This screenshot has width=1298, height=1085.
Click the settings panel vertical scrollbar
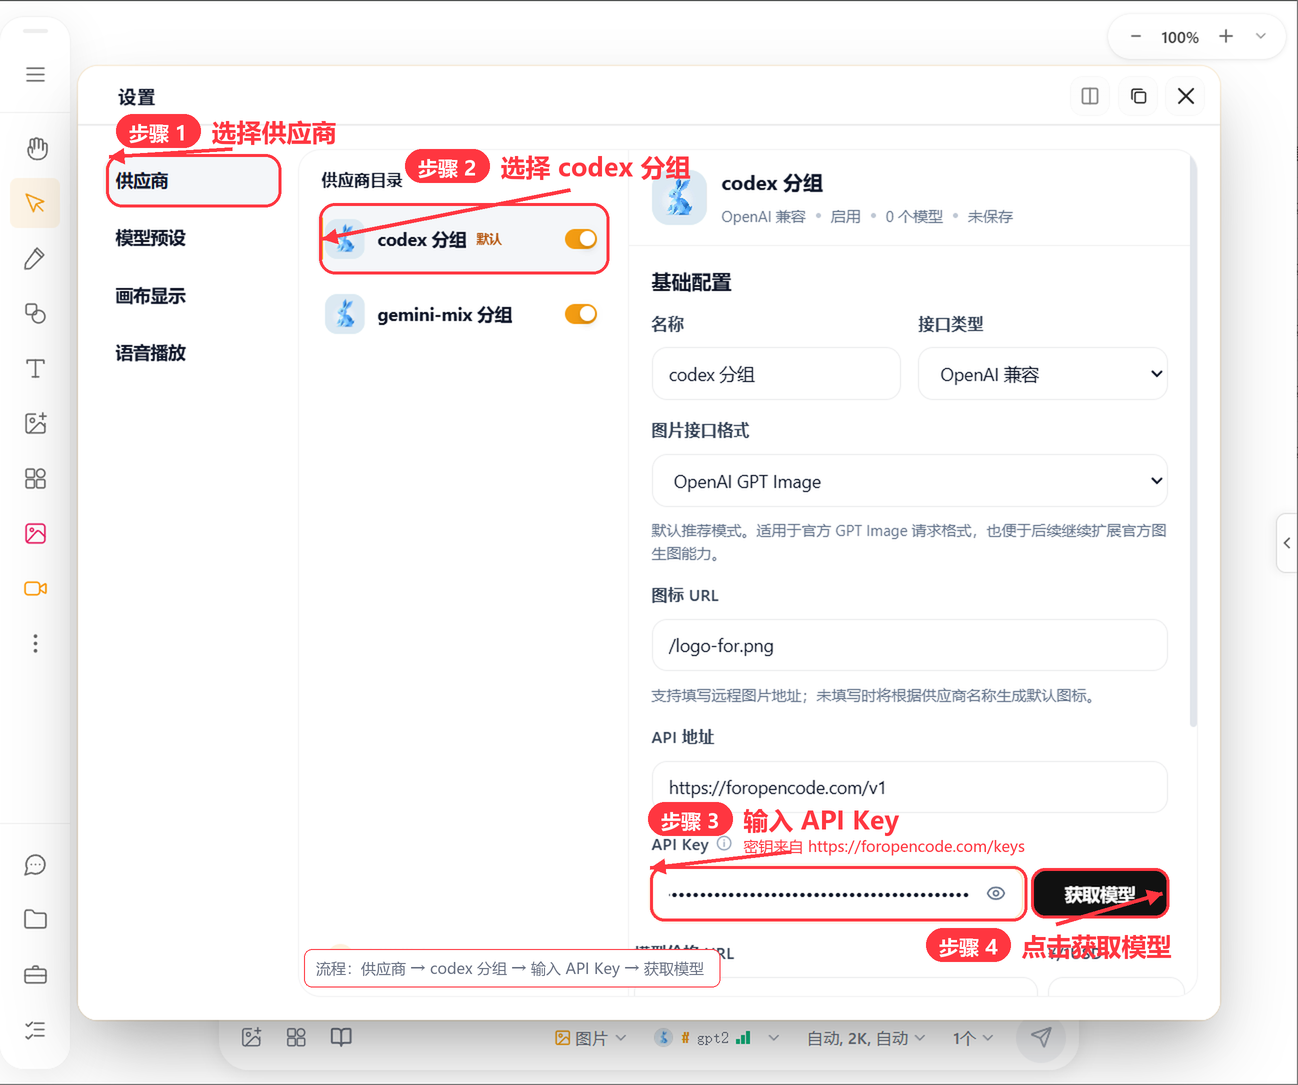click(1193, 440)
